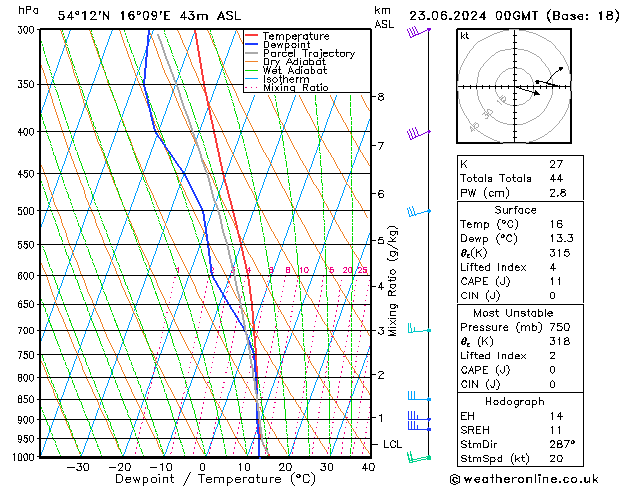Click the CAPE value in the Surface table
The height and width of the screenshot is (486, 629).
(x=556, y=281)
